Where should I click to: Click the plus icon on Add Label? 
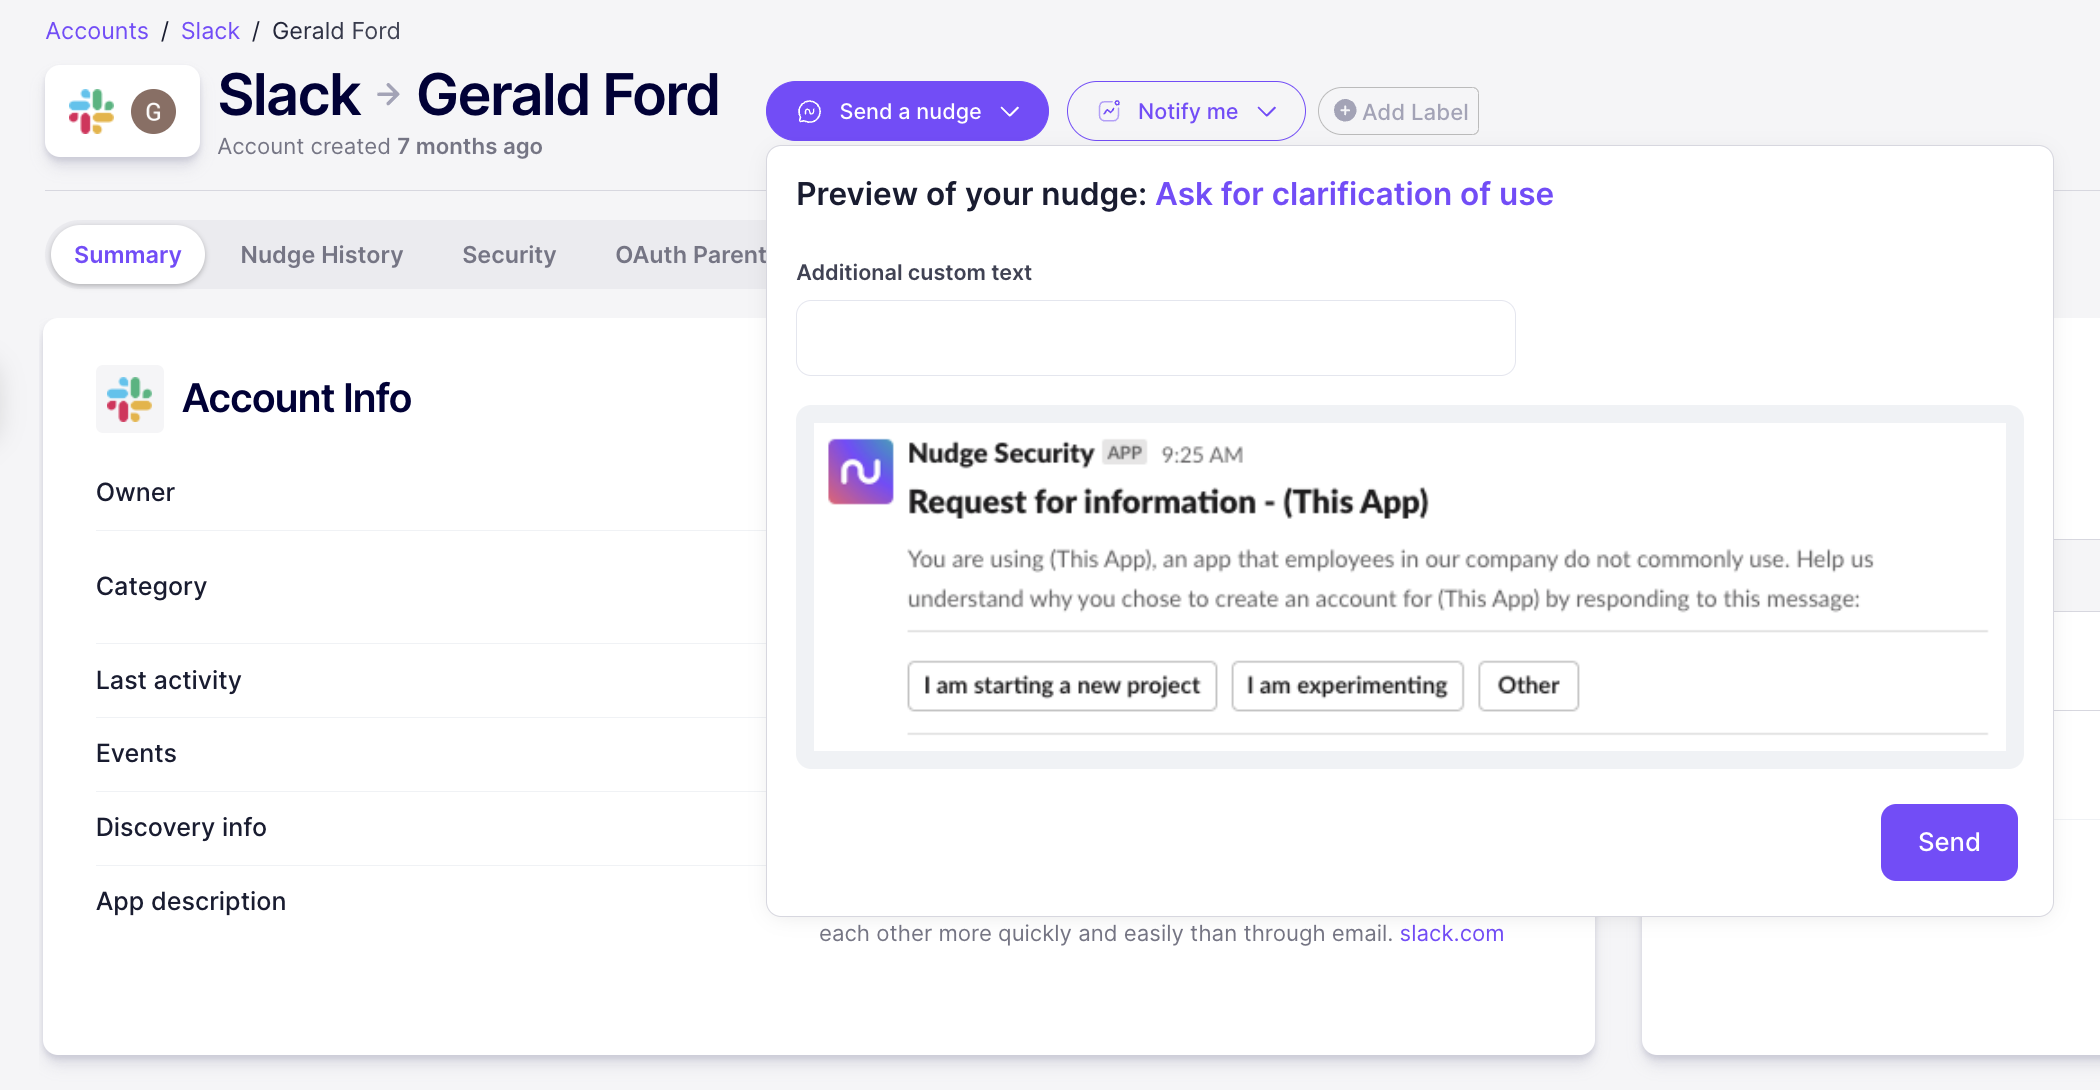tap(1345, 111)
